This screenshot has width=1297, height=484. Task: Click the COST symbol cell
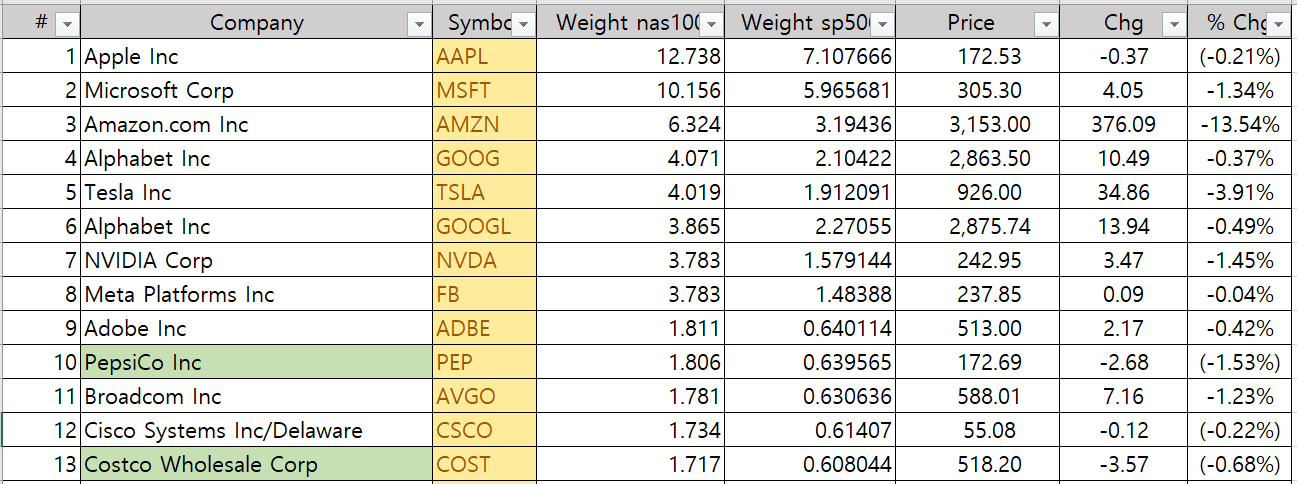click(x=485, y=465)
